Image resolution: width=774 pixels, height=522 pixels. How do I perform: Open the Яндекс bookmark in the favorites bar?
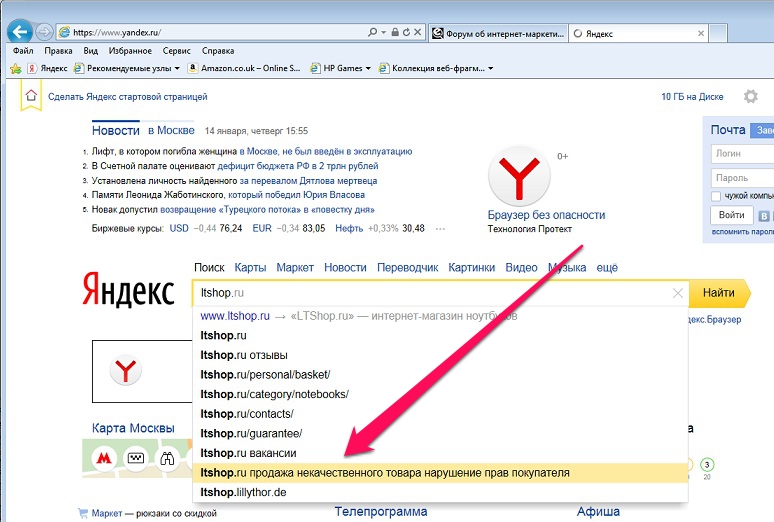tap(47, 68)
